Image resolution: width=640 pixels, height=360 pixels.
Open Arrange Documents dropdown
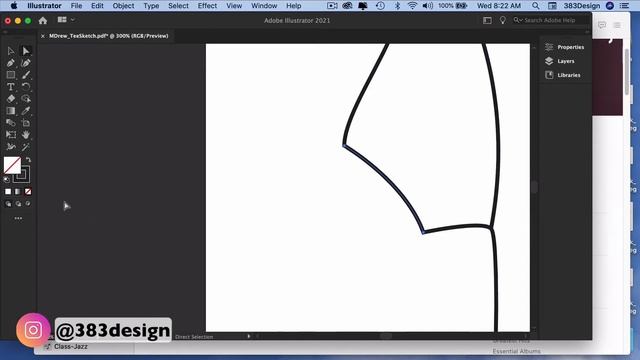[x=66, y=20]
